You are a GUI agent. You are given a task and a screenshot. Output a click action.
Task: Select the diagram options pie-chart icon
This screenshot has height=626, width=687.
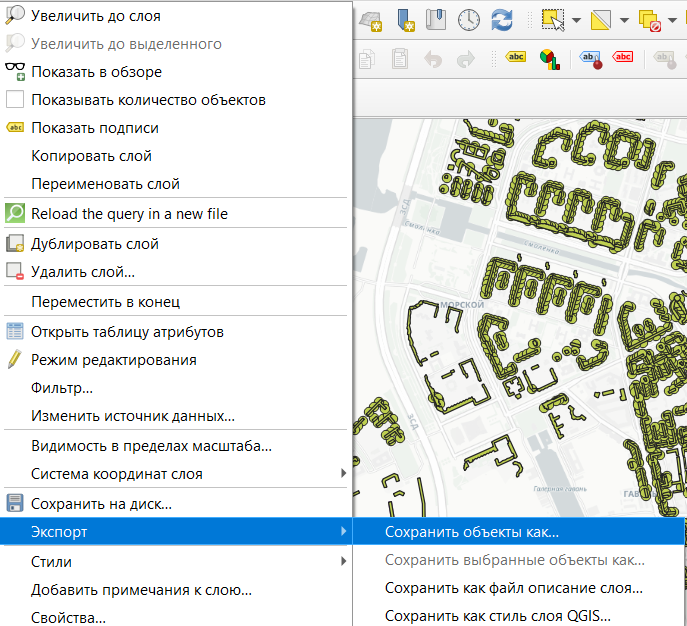(549, 60)
